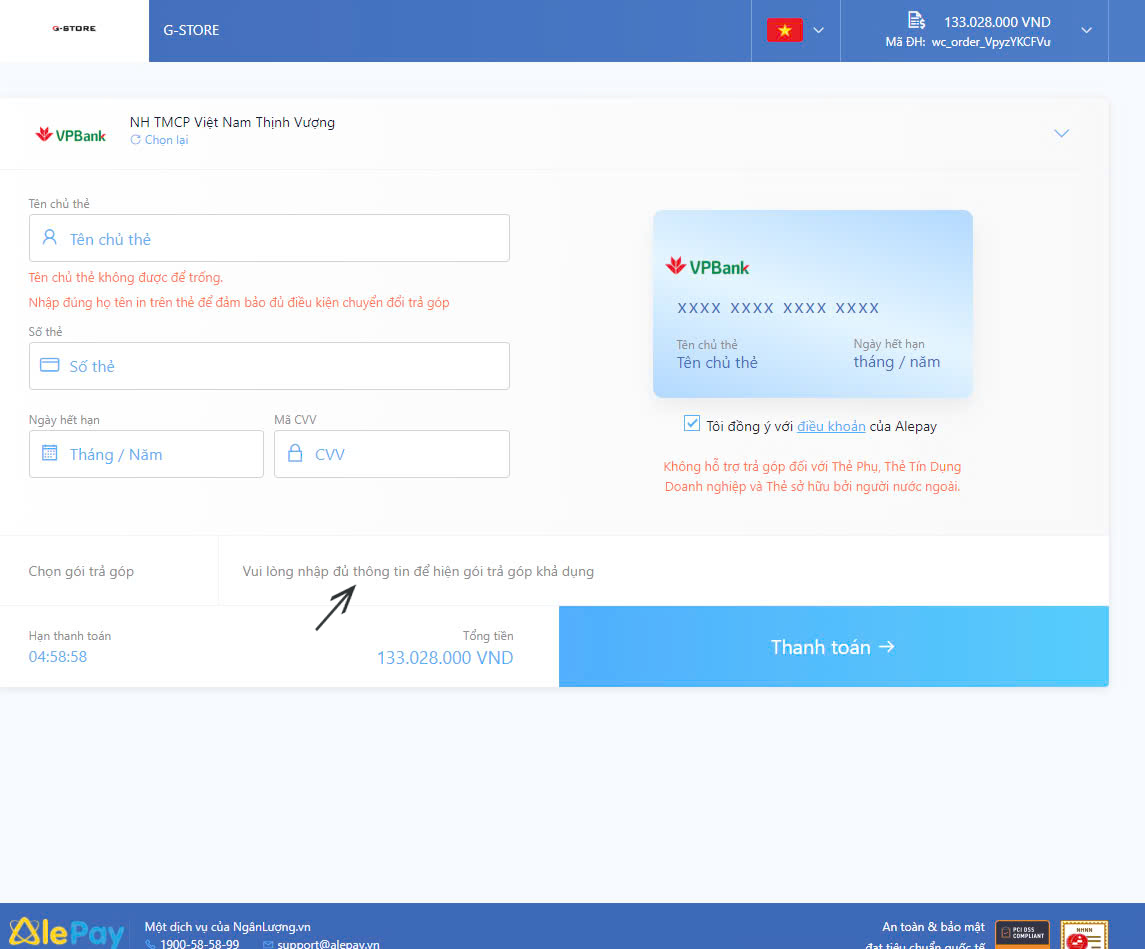Click the padlock icon in CVV field
The image size is (1145, 949).
point(295,453)
